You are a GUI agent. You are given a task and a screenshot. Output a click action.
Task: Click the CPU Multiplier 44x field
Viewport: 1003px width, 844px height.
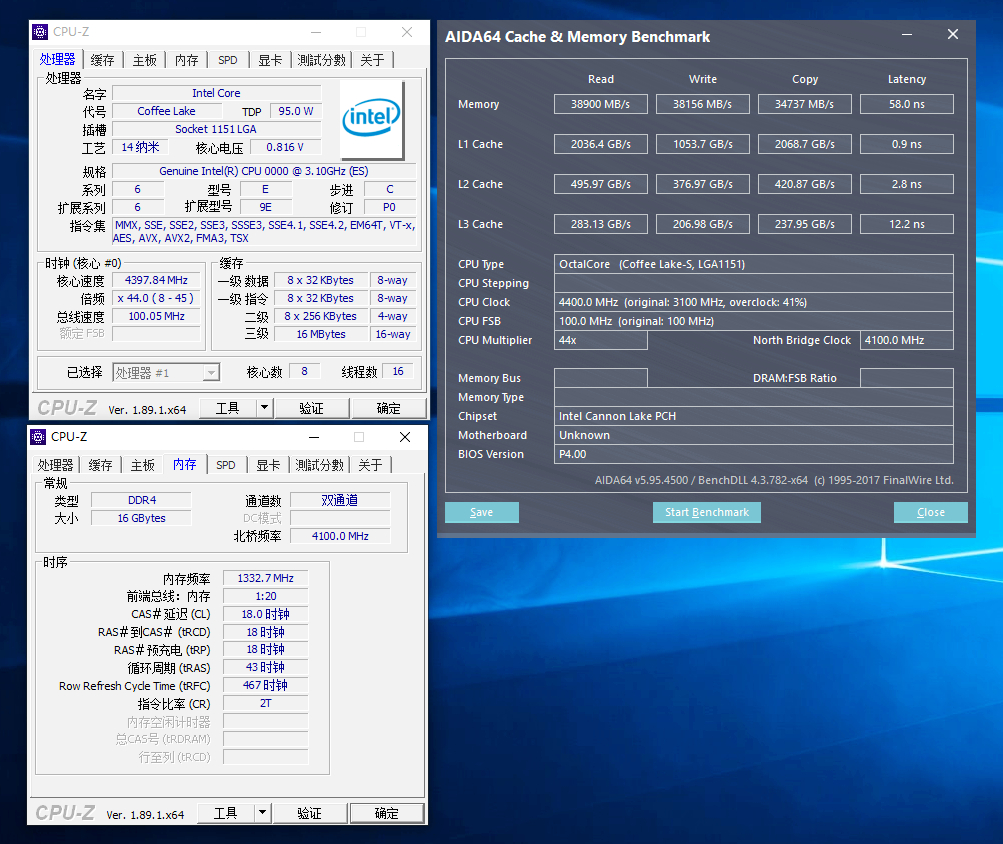(600, 340)
